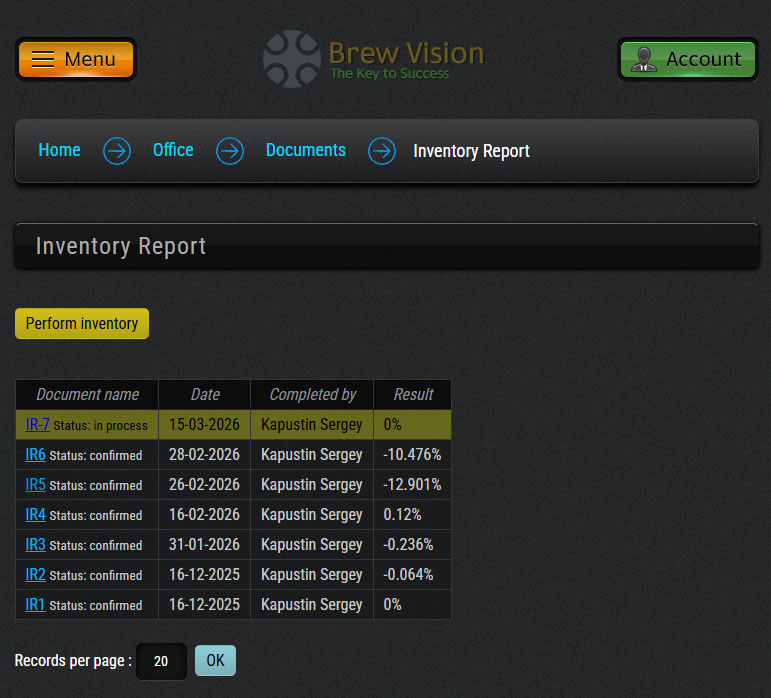Open the orange Menu button
The image size is (771, 698).
pyautogui.click(x=76, y=59)
